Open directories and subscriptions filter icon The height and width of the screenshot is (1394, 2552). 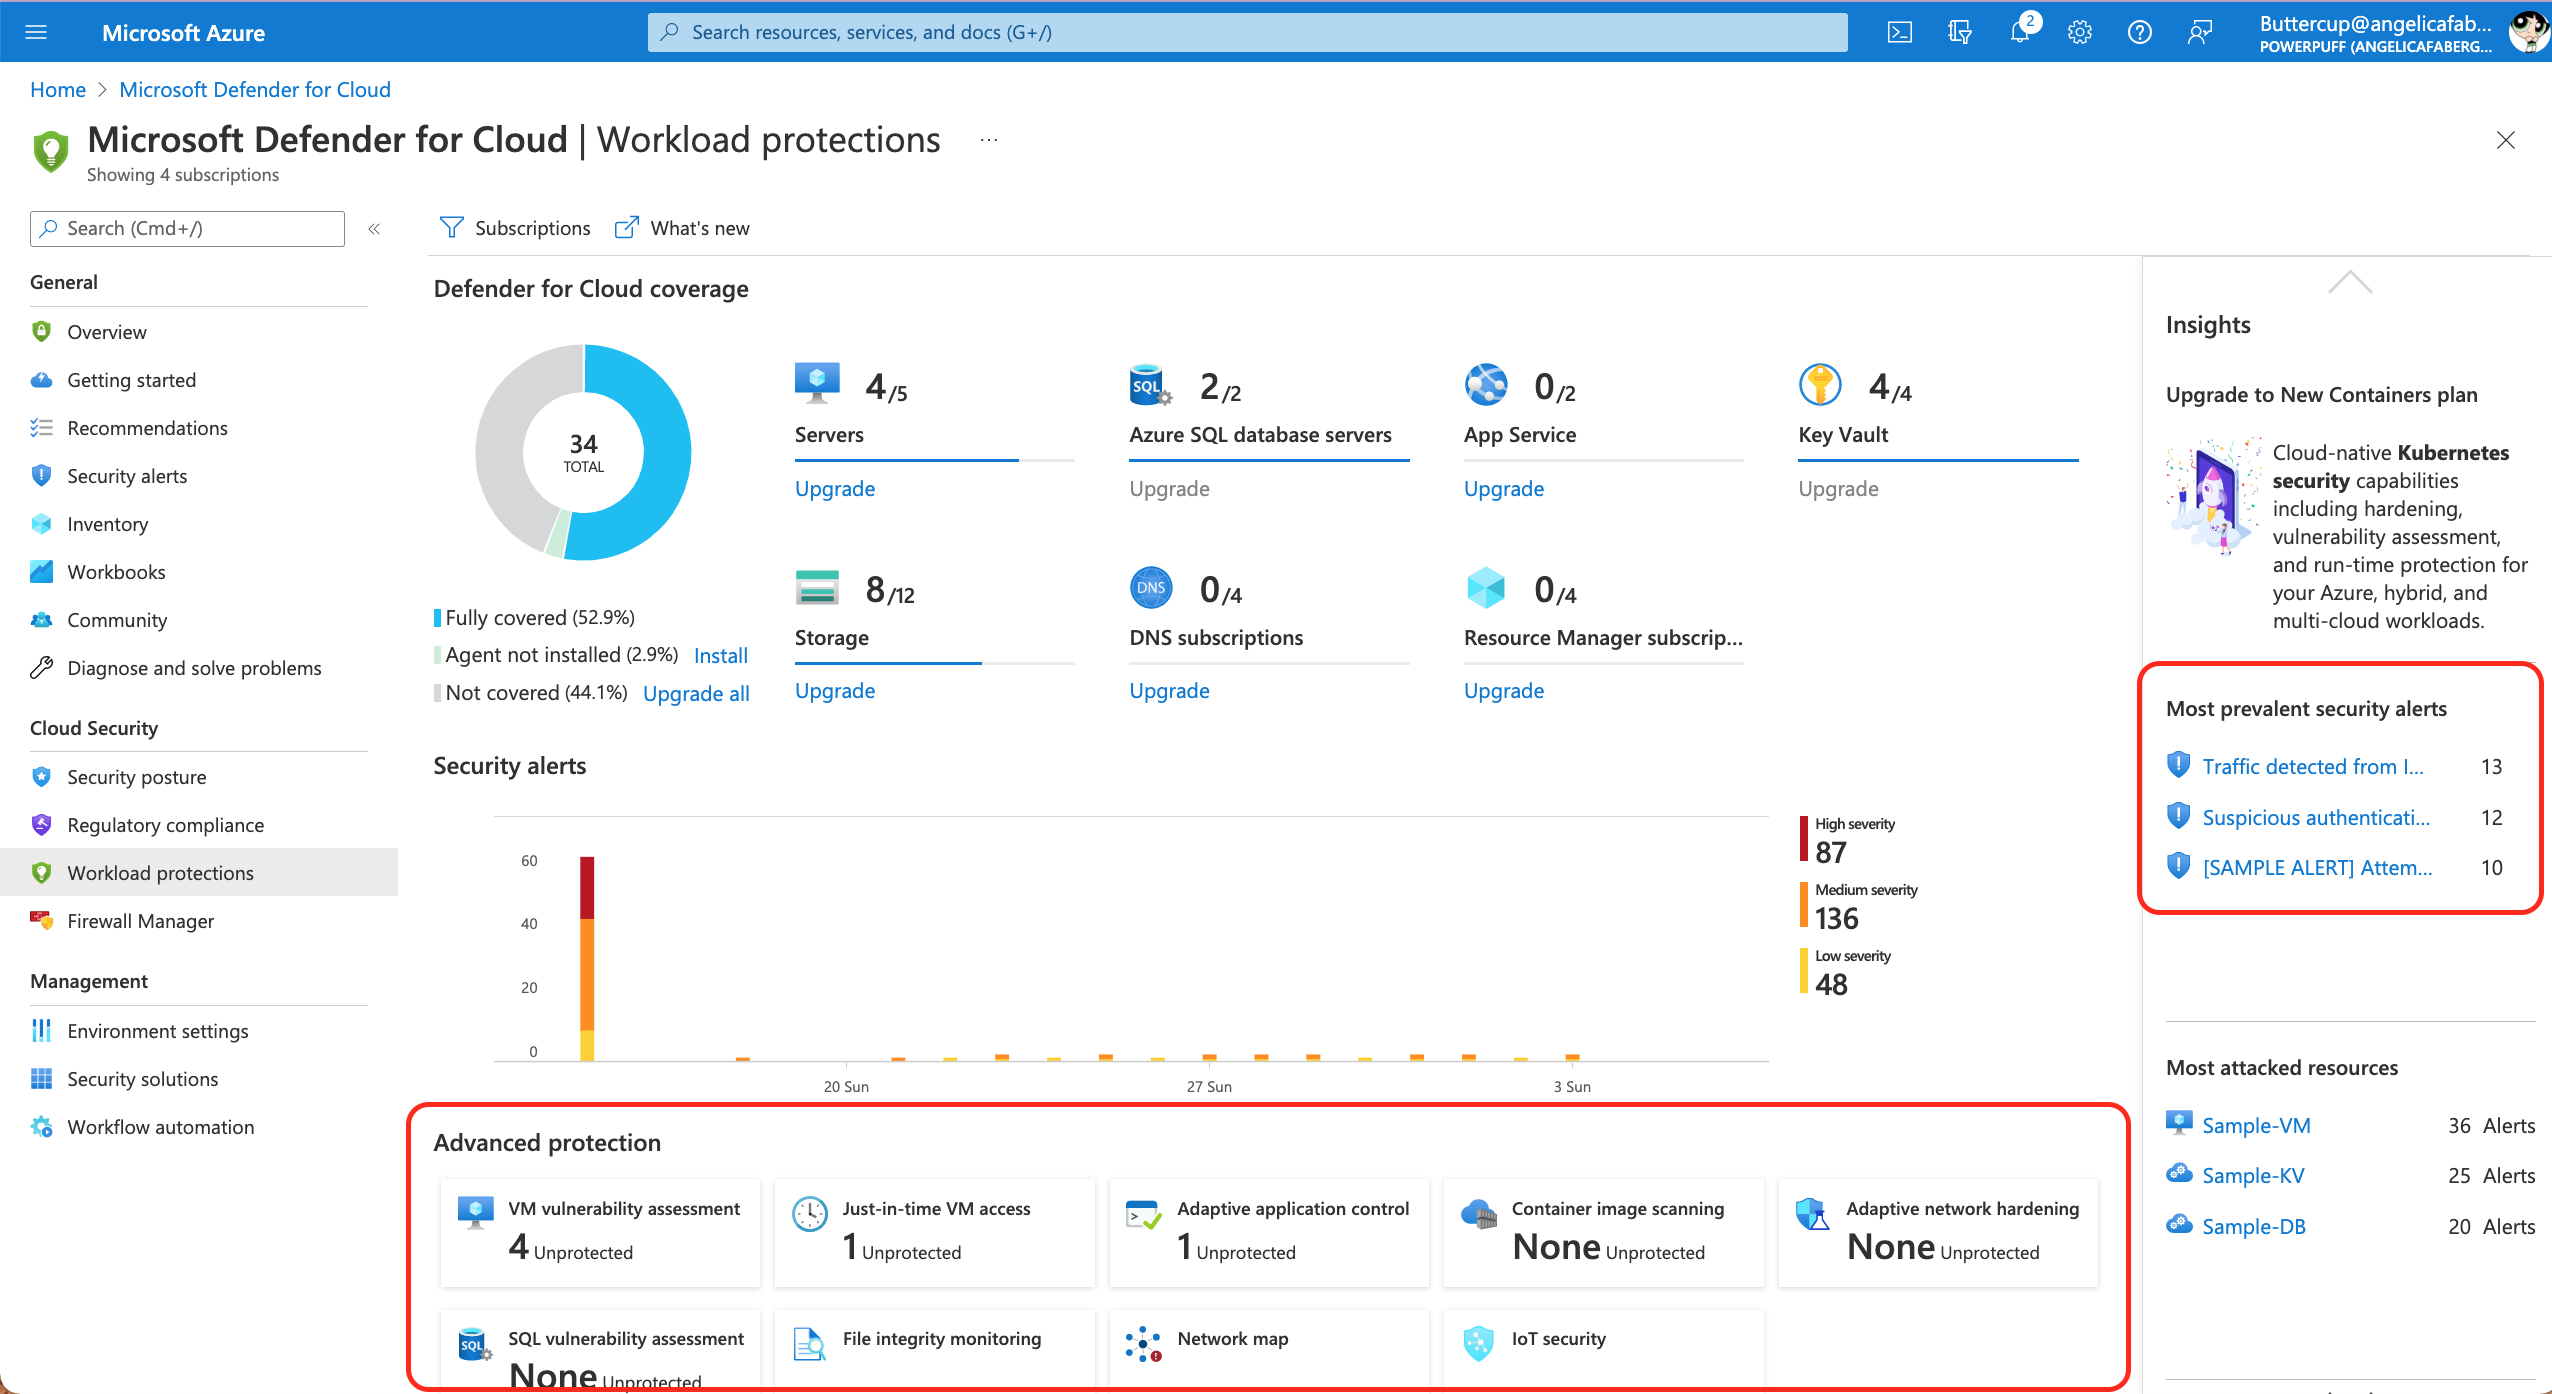click(x=1959, y=32)
